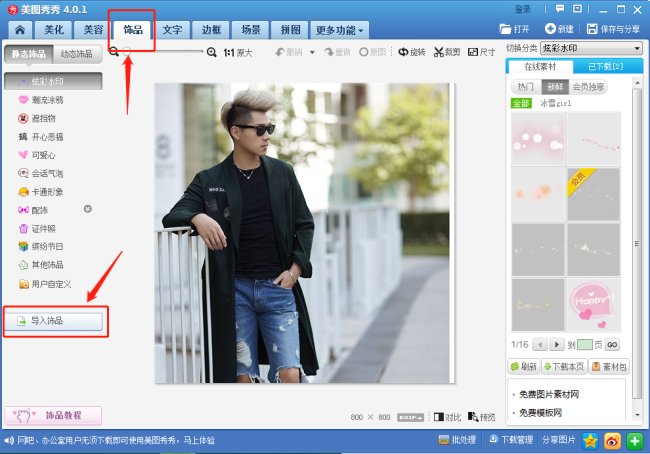Screen dimensions: 650x454
Task: Click the 旋转 rotate tool
Action: [x=412, y=52]
